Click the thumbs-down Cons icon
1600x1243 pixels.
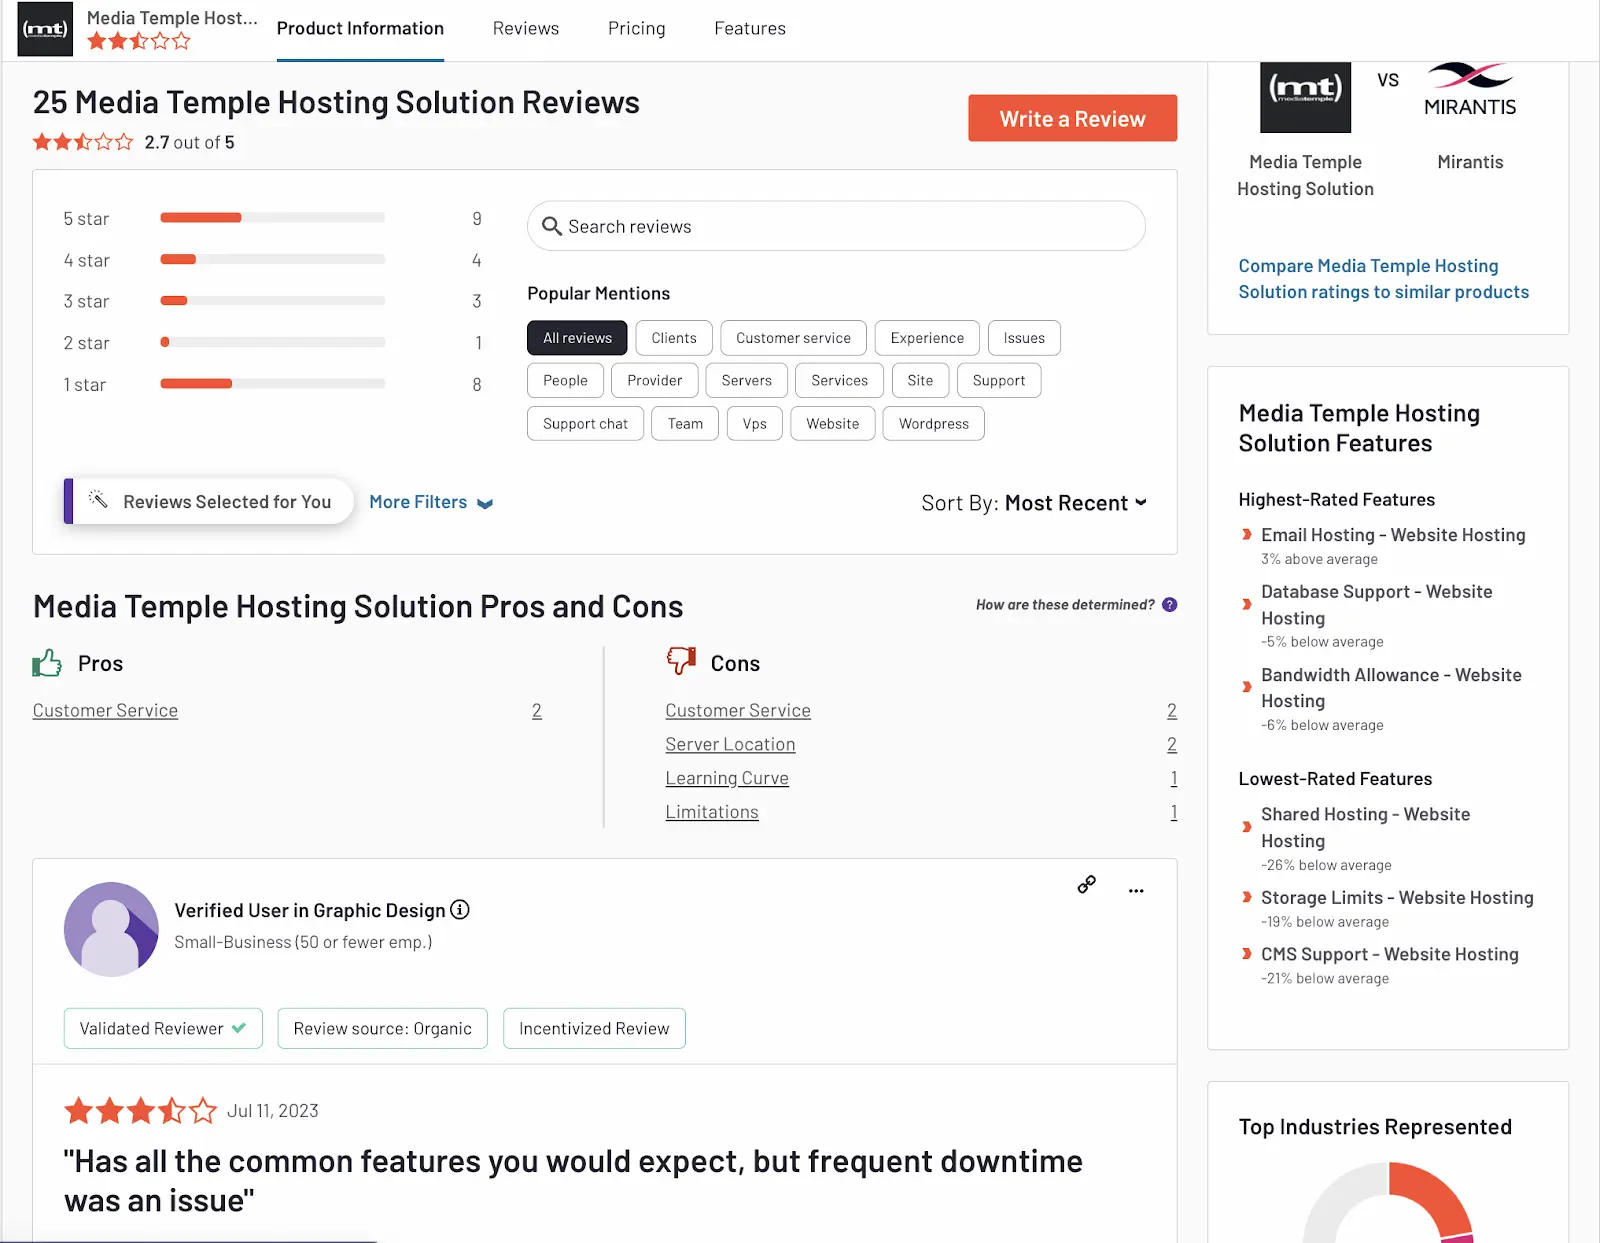coord(681,660)
